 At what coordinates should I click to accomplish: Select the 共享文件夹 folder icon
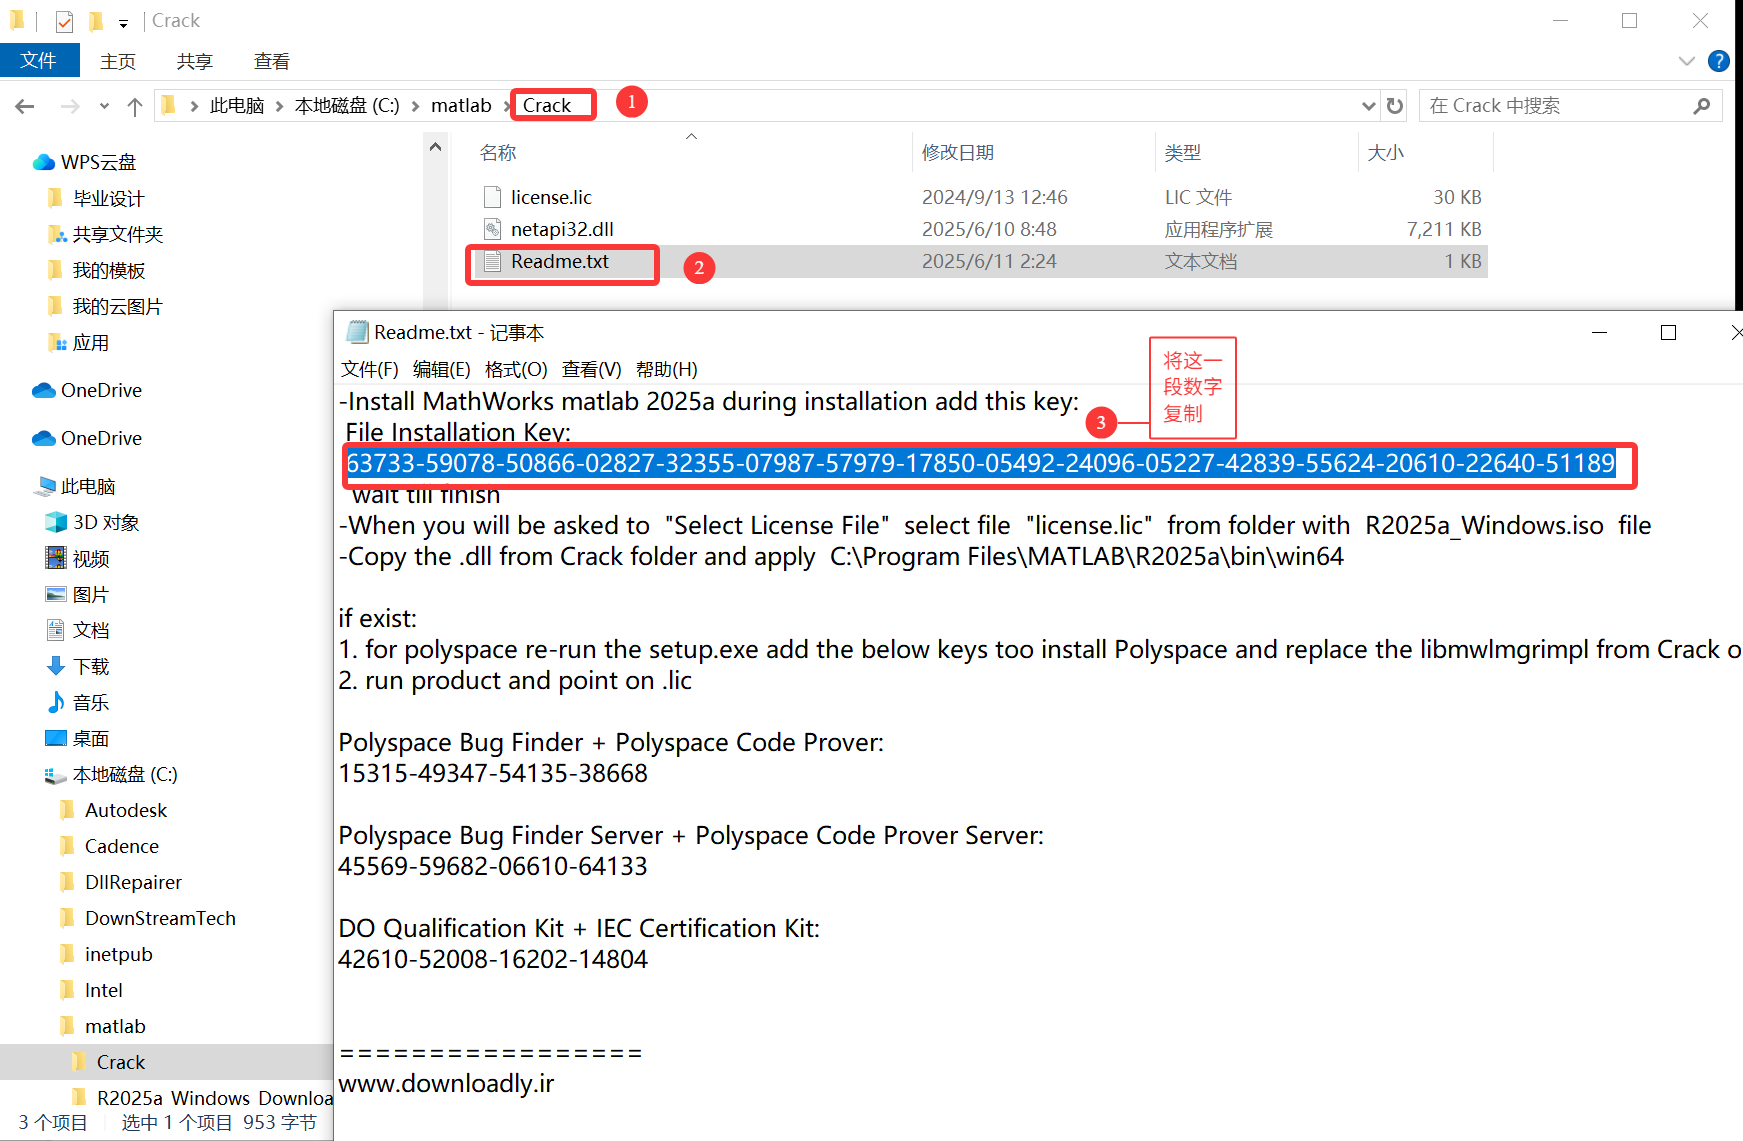tap(57, 234)
